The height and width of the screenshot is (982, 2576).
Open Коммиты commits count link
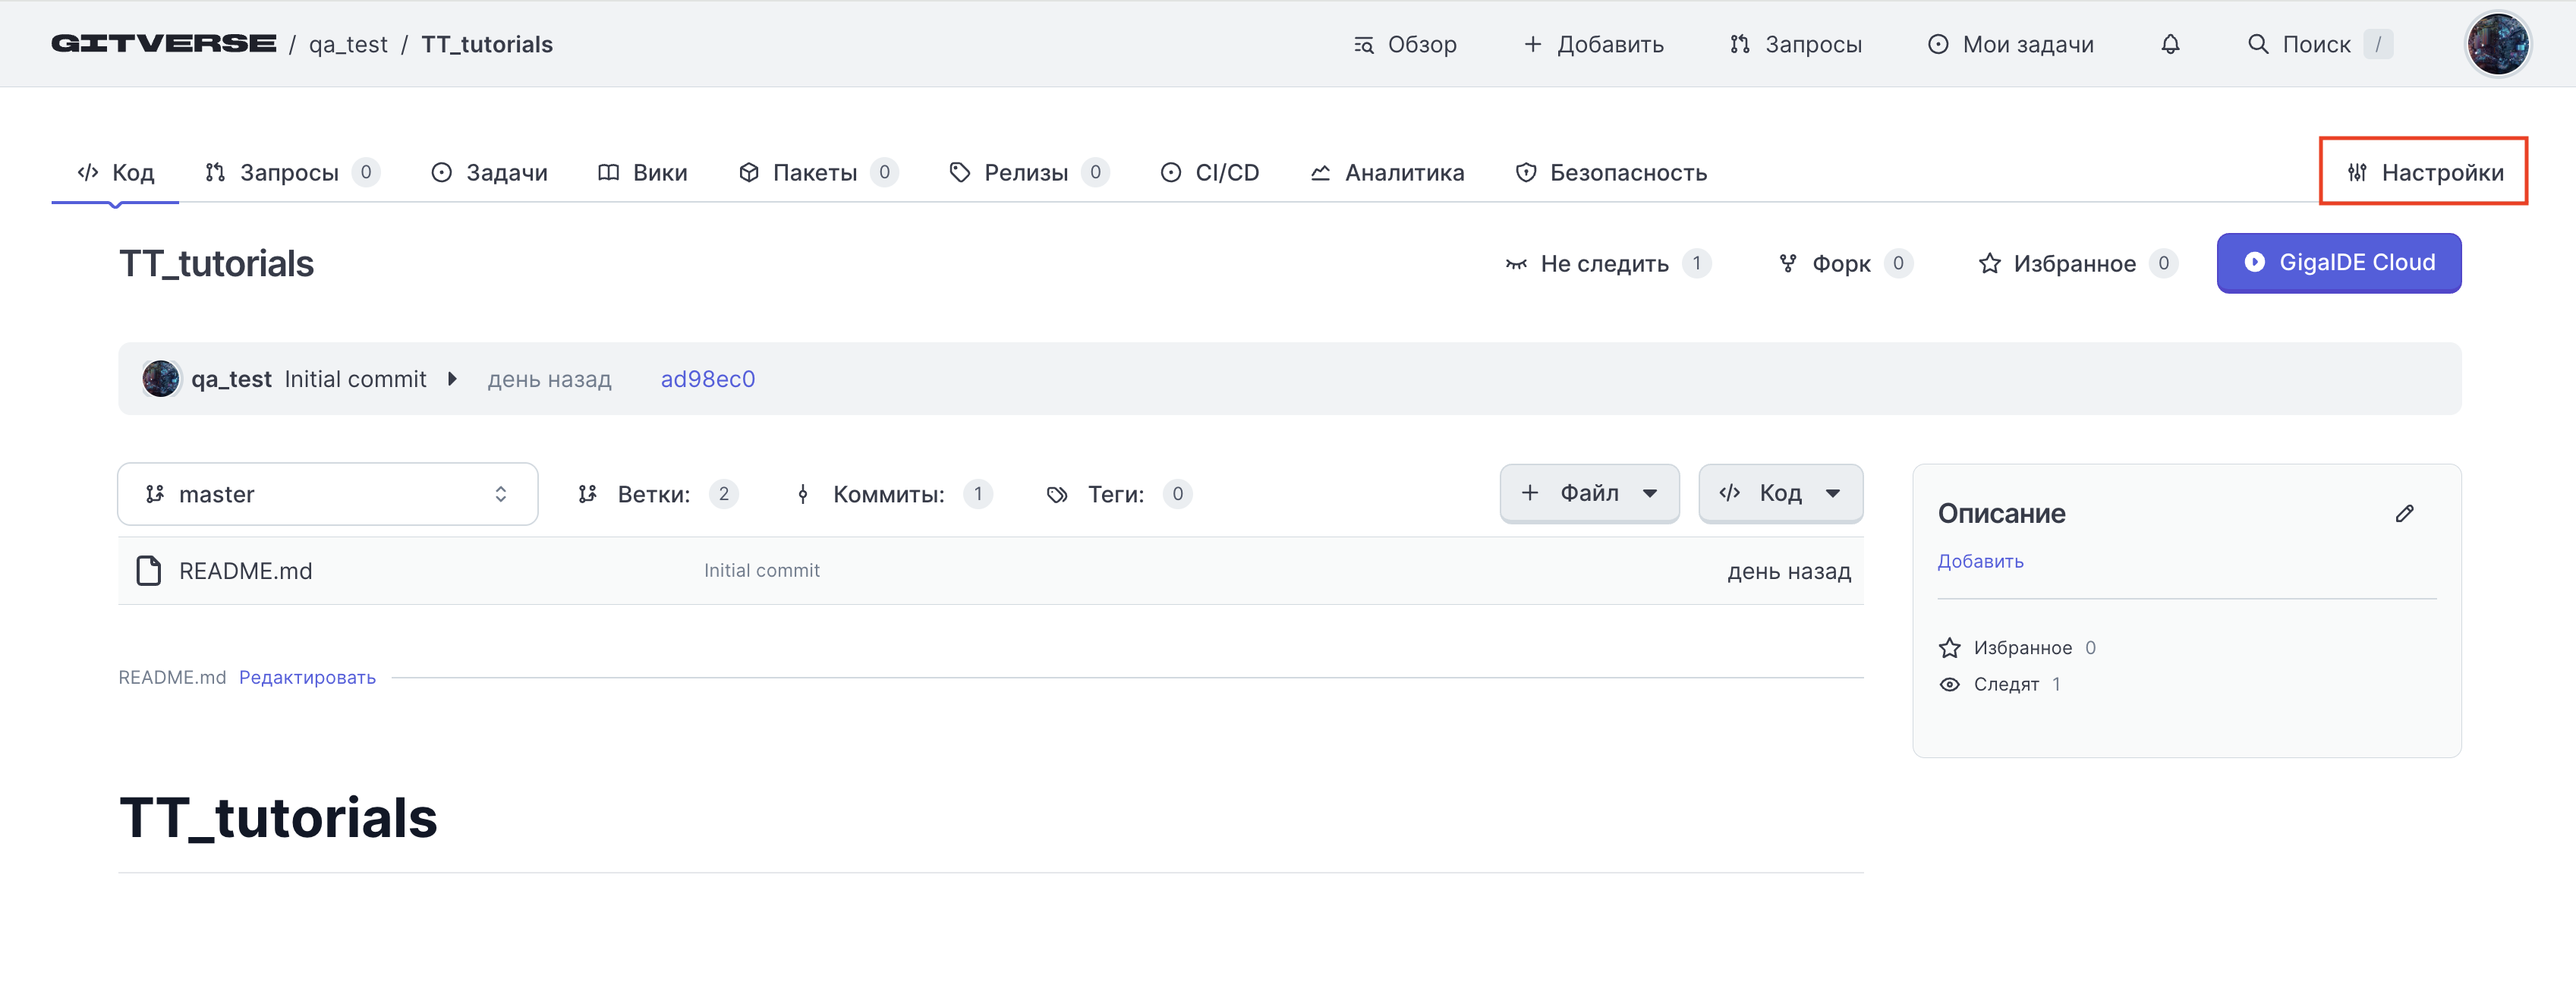tap(893, 494)
